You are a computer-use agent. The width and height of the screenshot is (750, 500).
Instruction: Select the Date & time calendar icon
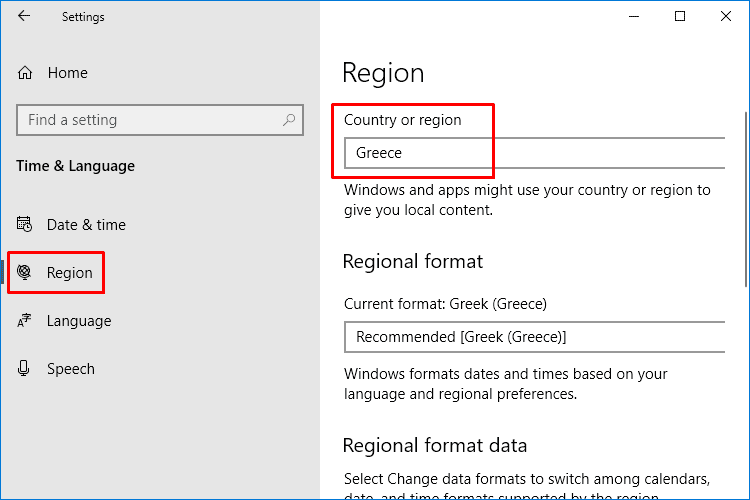click(x=24, y=224)
